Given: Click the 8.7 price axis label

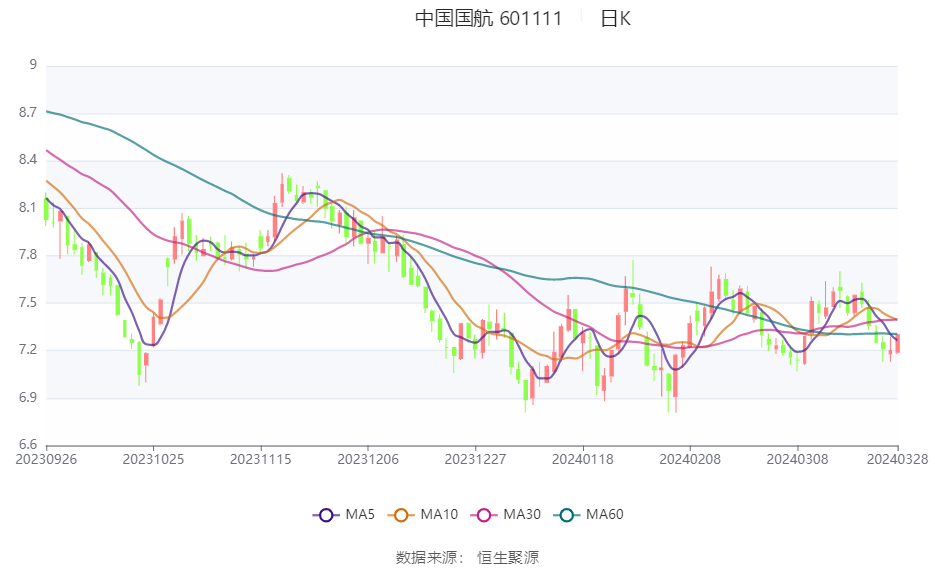Looking at the screenshot, I should [28, 112].
